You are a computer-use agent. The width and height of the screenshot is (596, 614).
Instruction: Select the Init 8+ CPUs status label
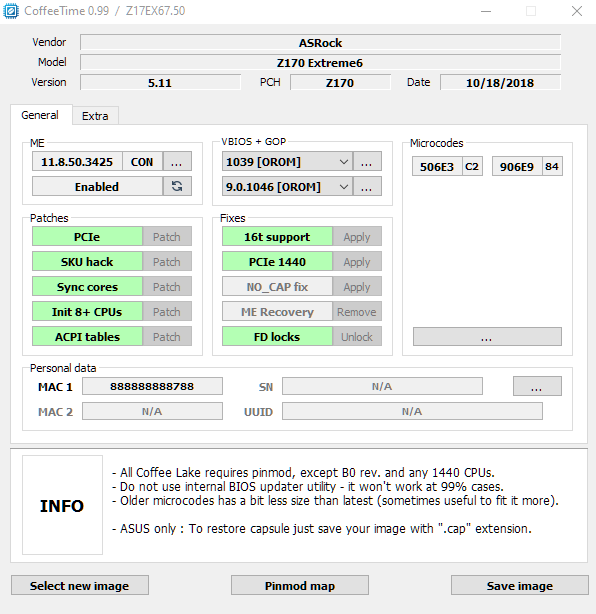87,312
